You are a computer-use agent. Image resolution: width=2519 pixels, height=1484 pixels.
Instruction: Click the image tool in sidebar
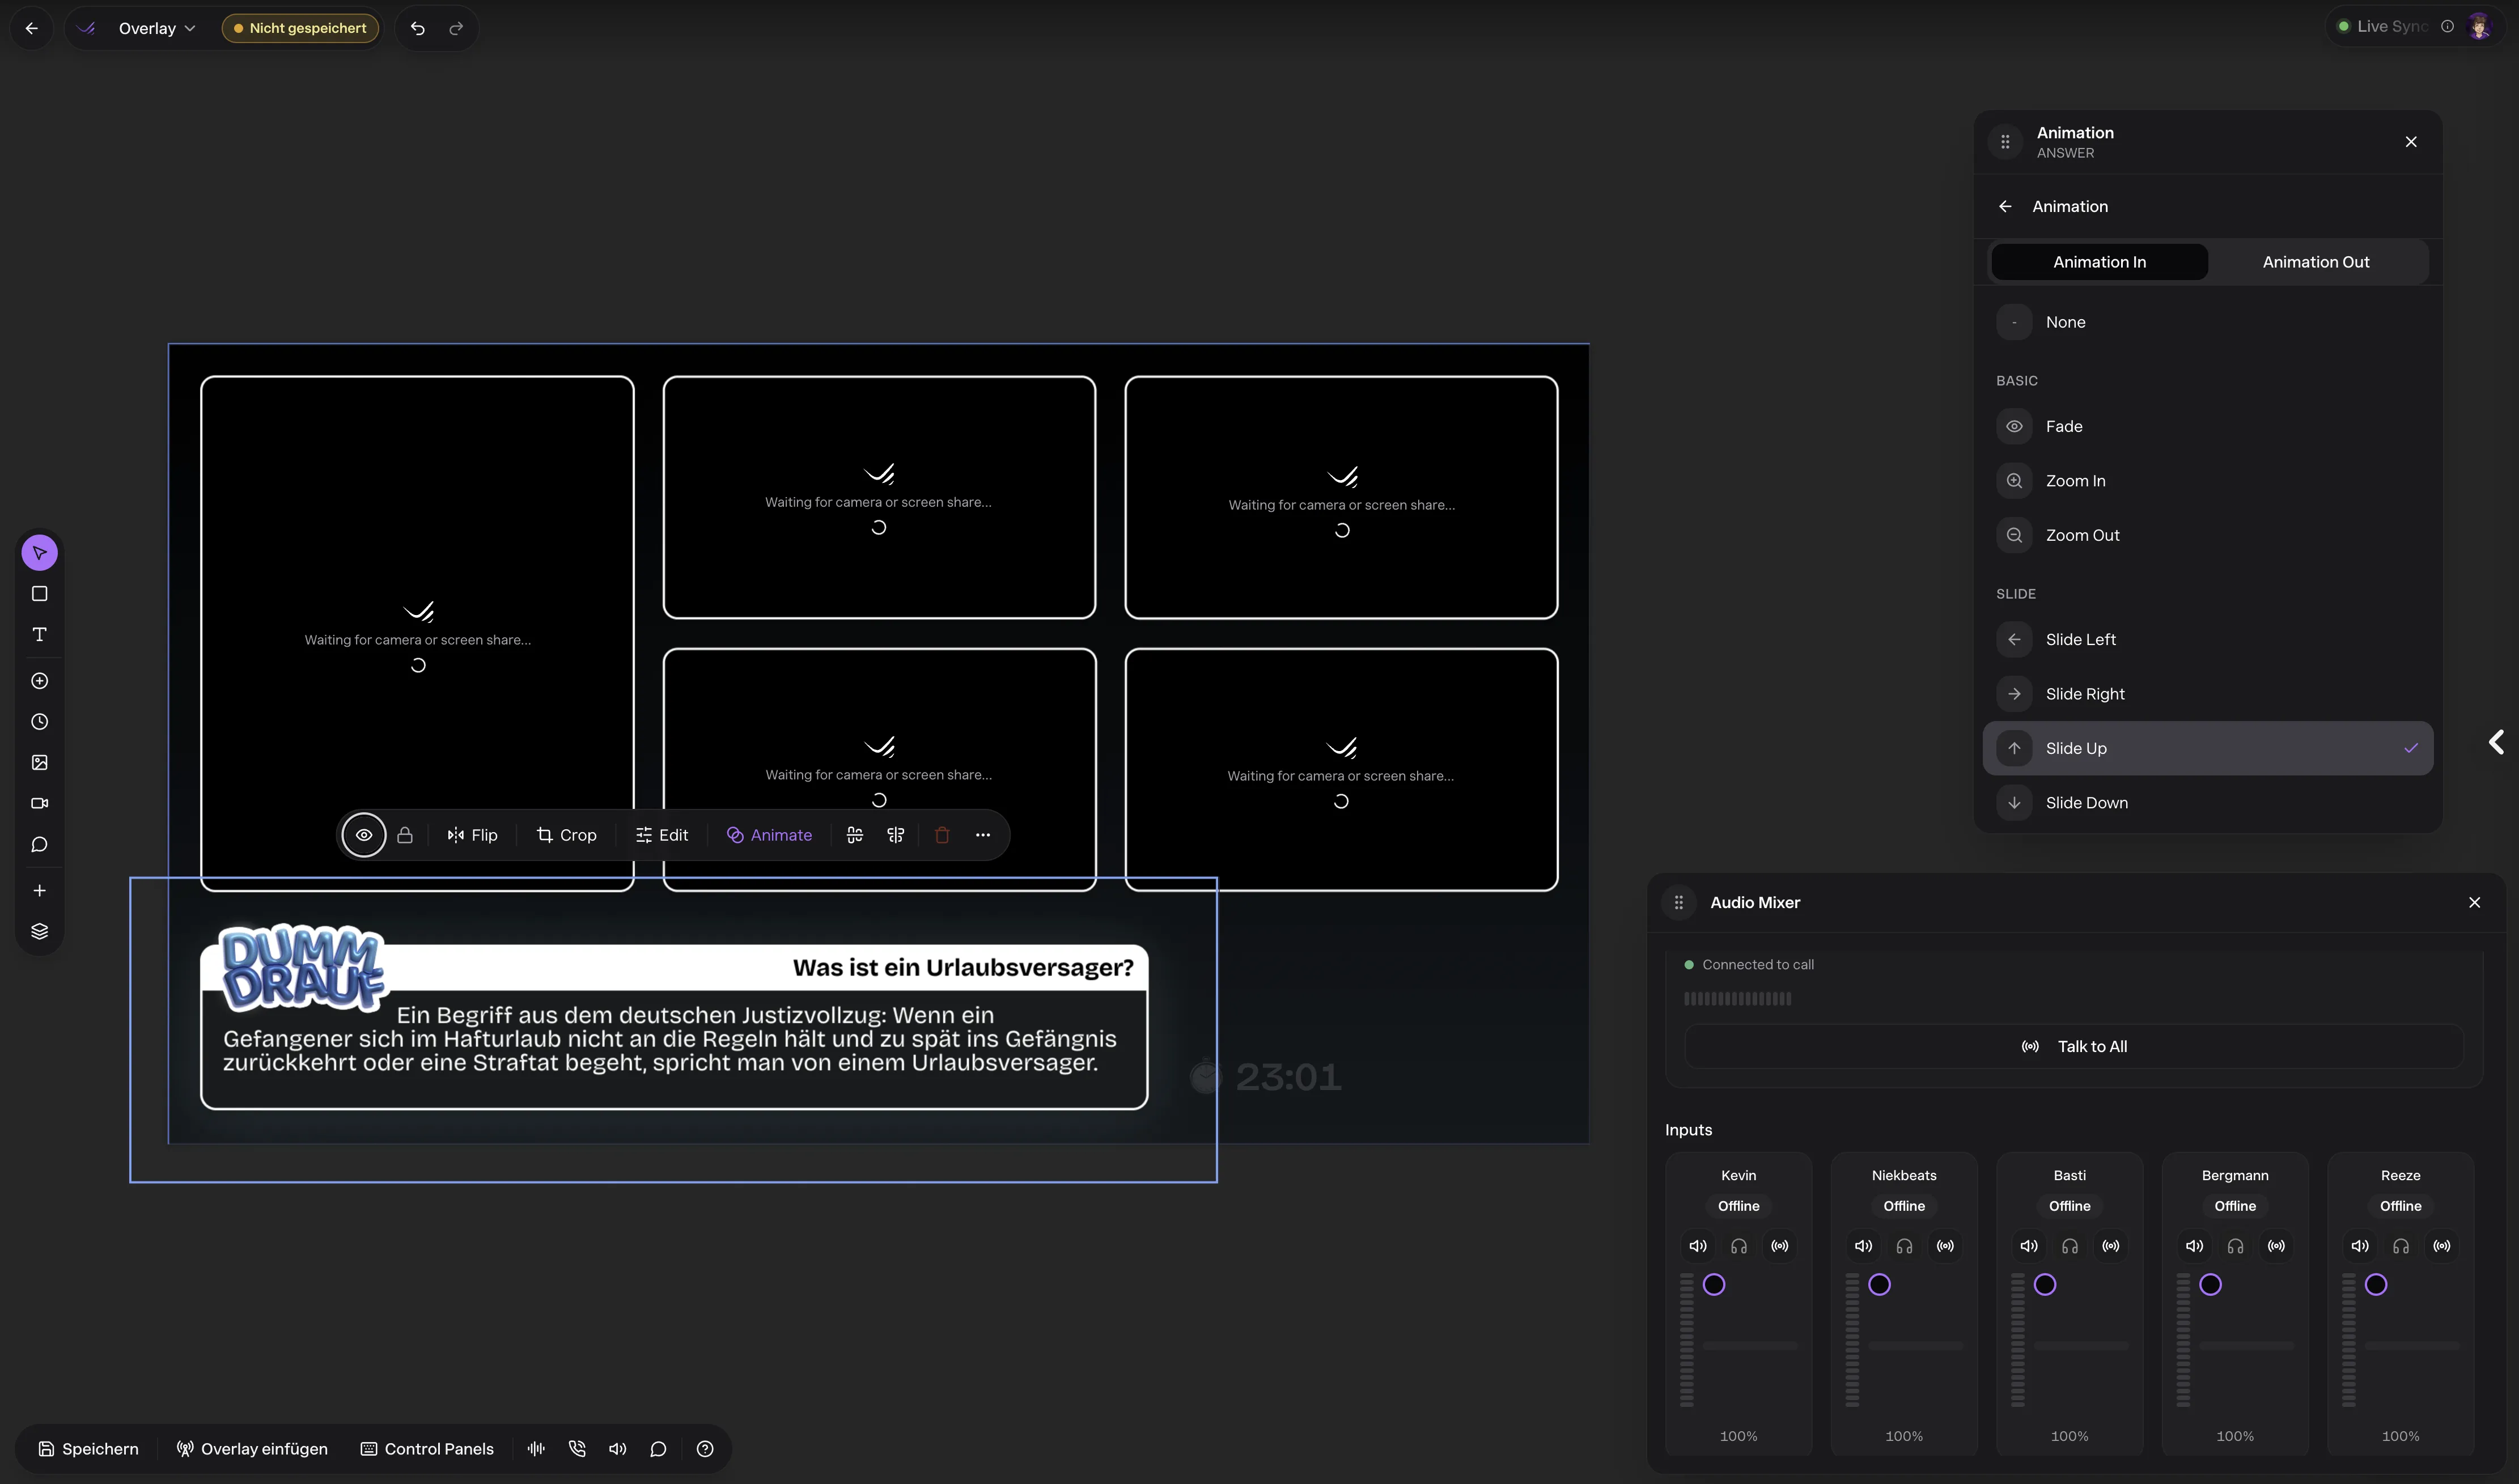(x=40, y=763)
